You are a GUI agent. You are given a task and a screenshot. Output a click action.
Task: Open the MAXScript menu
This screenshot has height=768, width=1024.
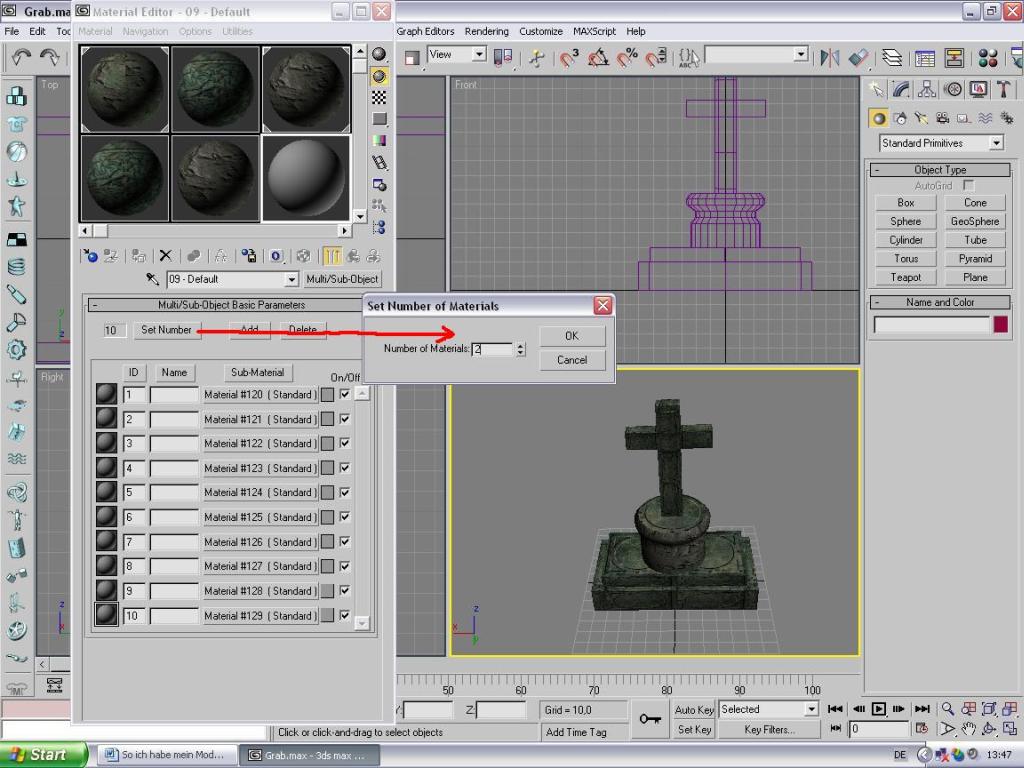594,31
